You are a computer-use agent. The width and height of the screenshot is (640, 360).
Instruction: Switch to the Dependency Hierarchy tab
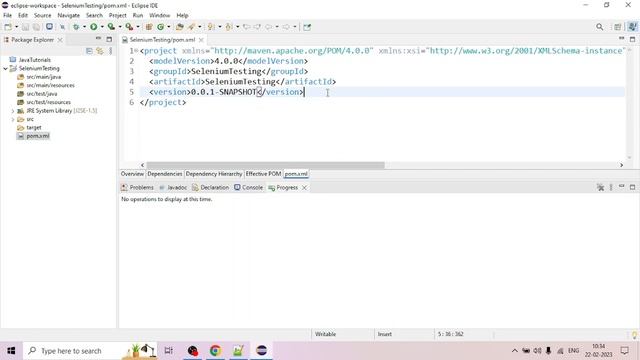coord(214,174)
